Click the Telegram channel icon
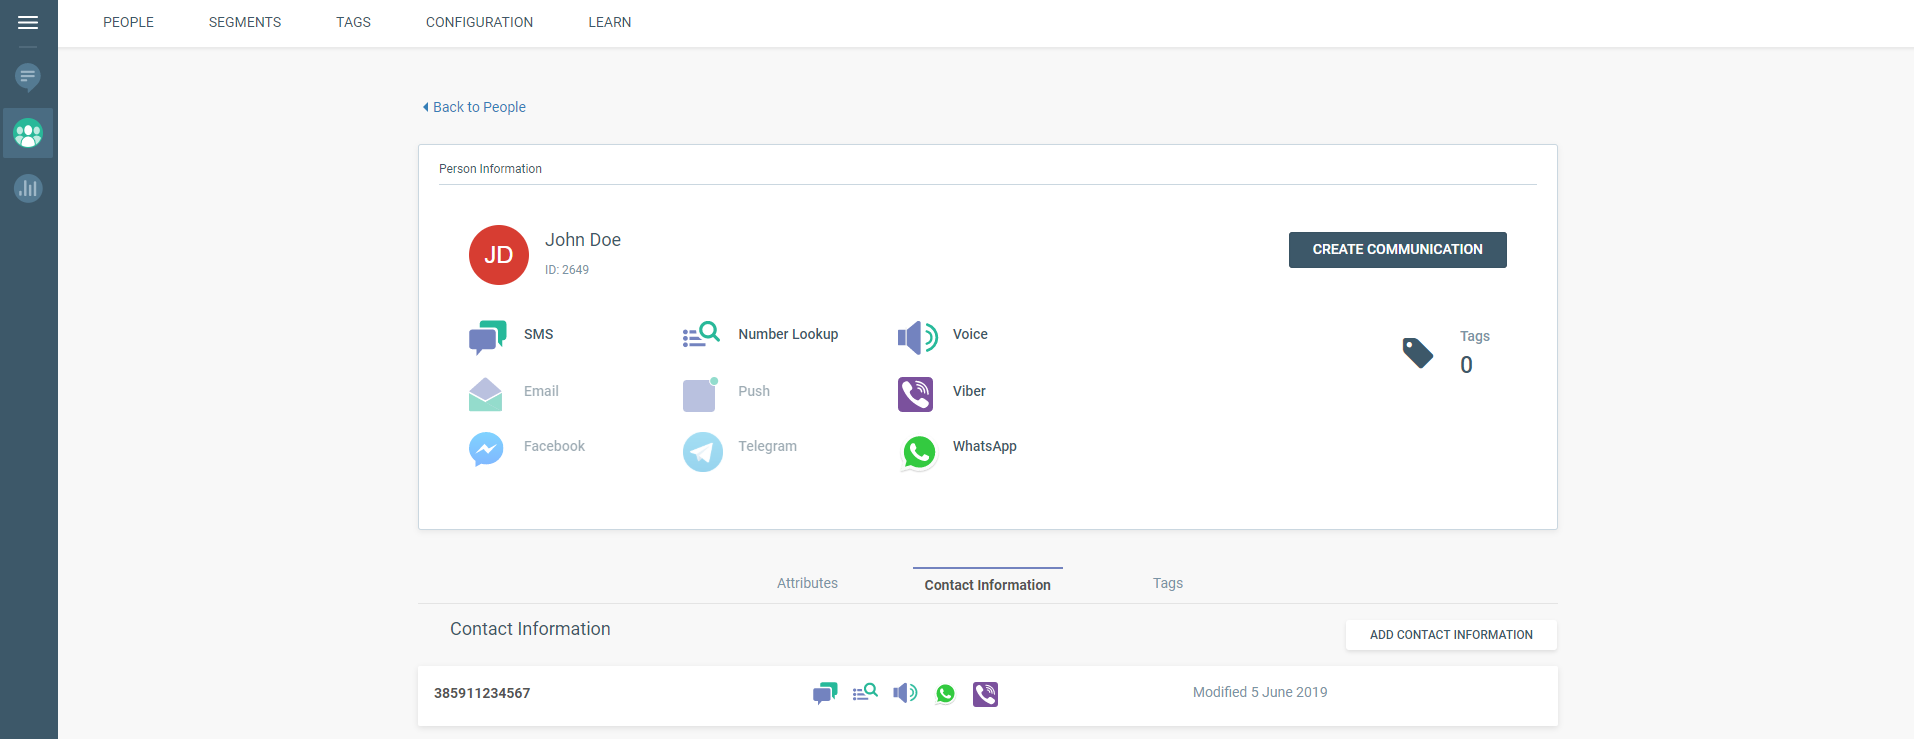1914x739 pixels. [702, 452]
